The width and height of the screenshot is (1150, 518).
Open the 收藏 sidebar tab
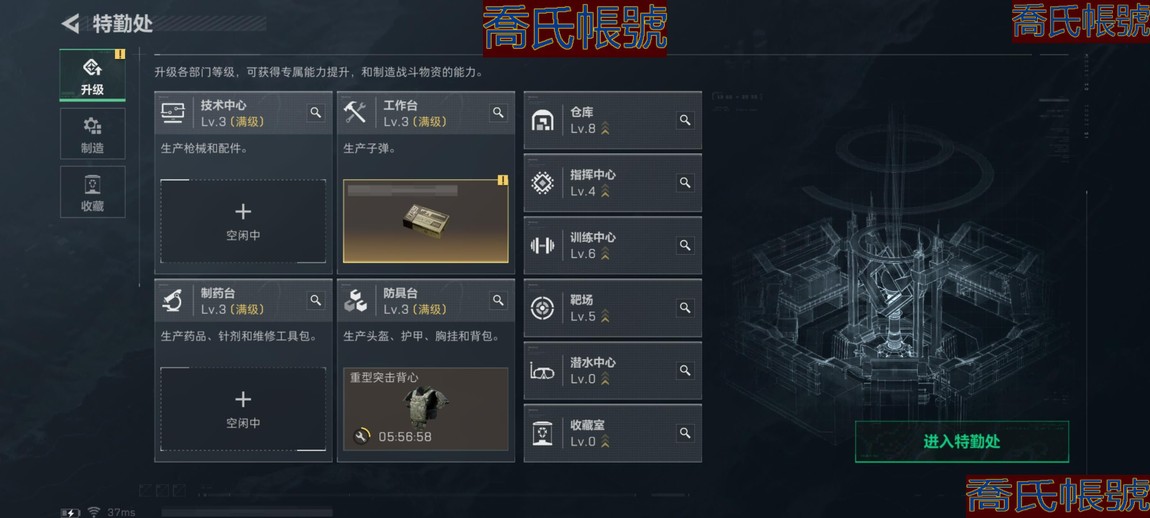(92, 191)
